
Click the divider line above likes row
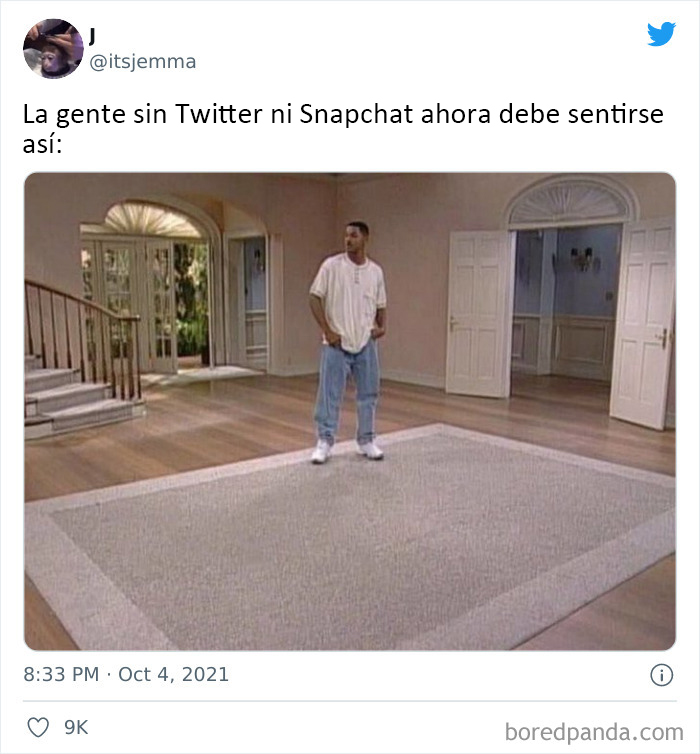point(350,701)
